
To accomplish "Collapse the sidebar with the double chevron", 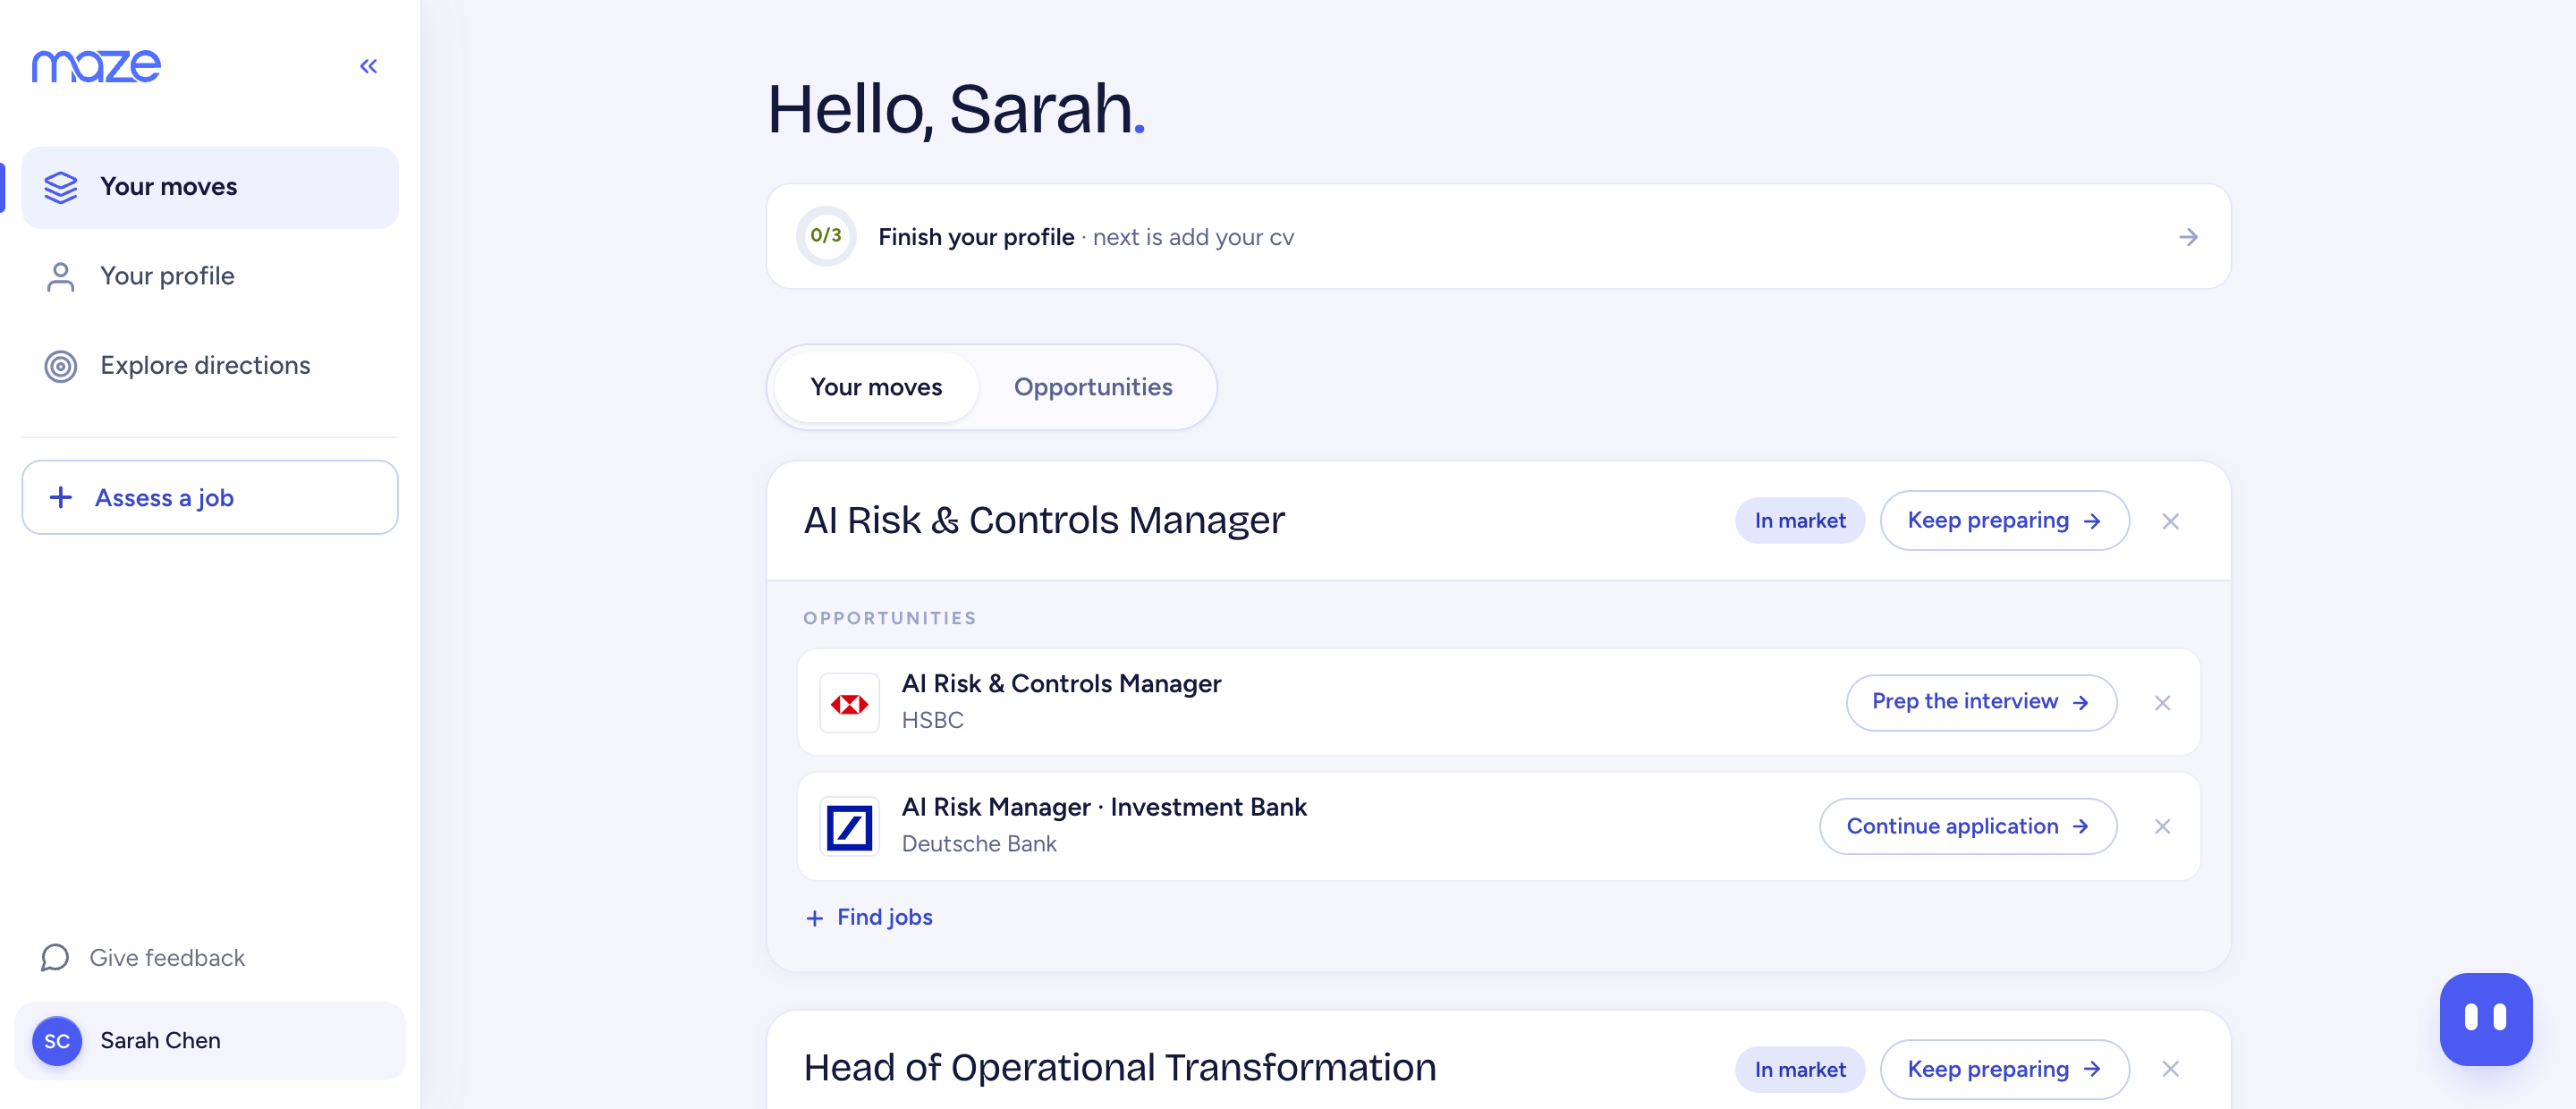I will tap(368, 66).
